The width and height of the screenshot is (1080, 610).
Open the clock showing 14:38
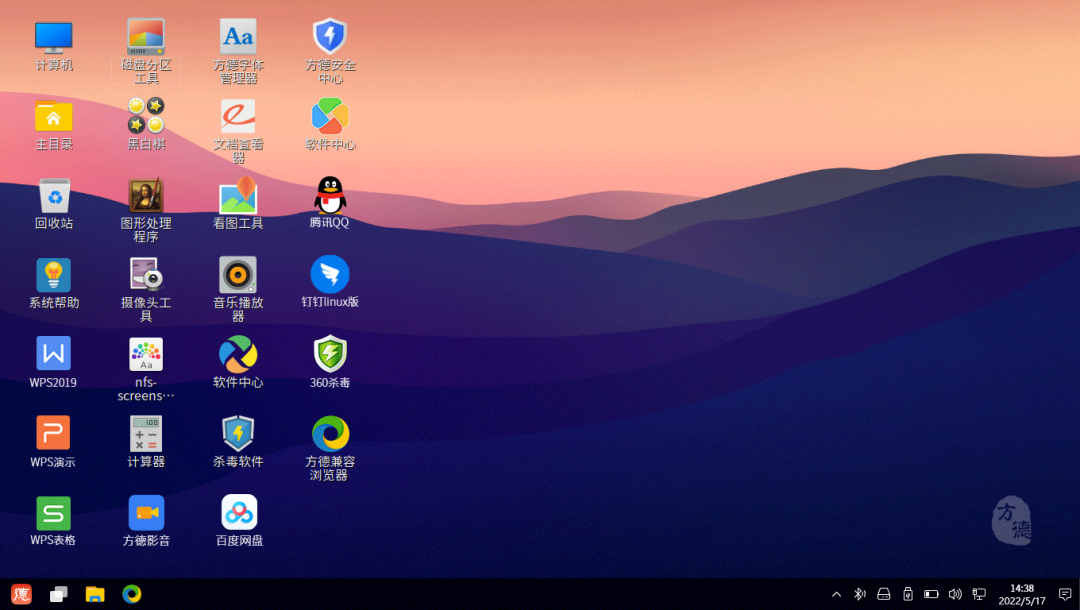point(1021,594)
